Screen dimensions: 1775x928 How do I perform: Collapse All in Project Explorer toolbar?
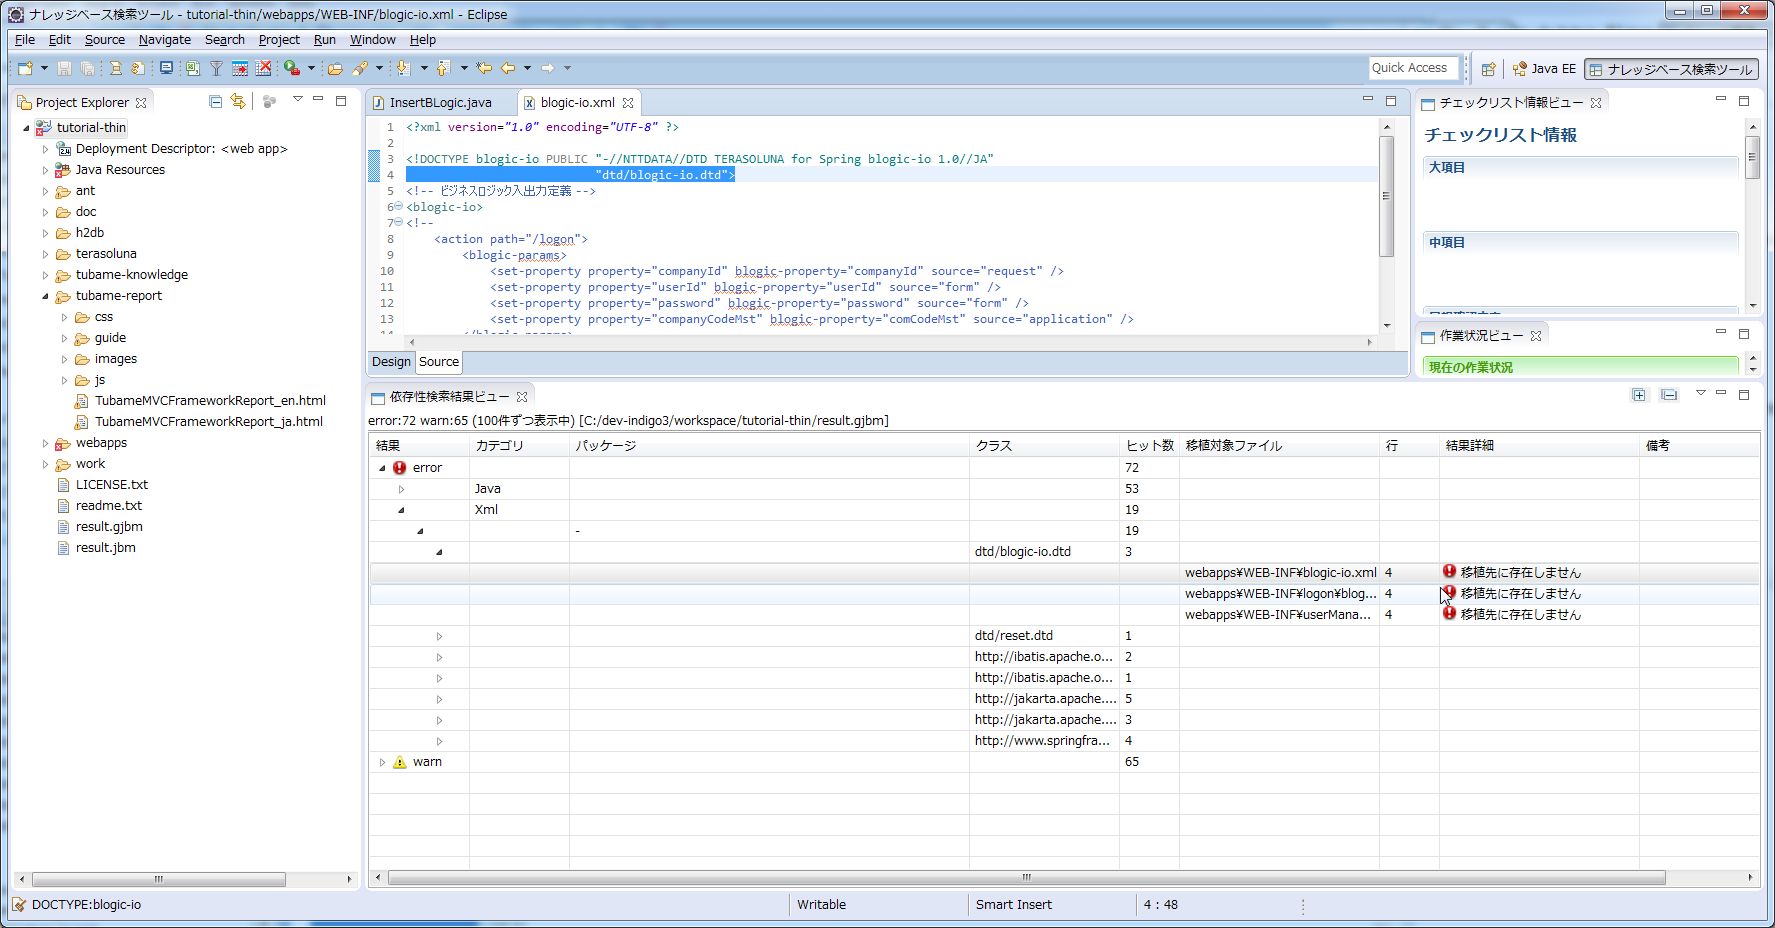coord(215,101)
